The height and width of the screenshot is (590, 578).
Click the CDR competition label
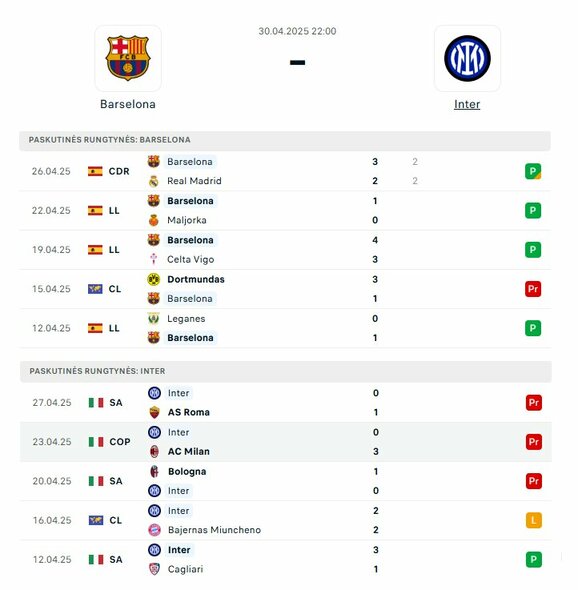119,171
